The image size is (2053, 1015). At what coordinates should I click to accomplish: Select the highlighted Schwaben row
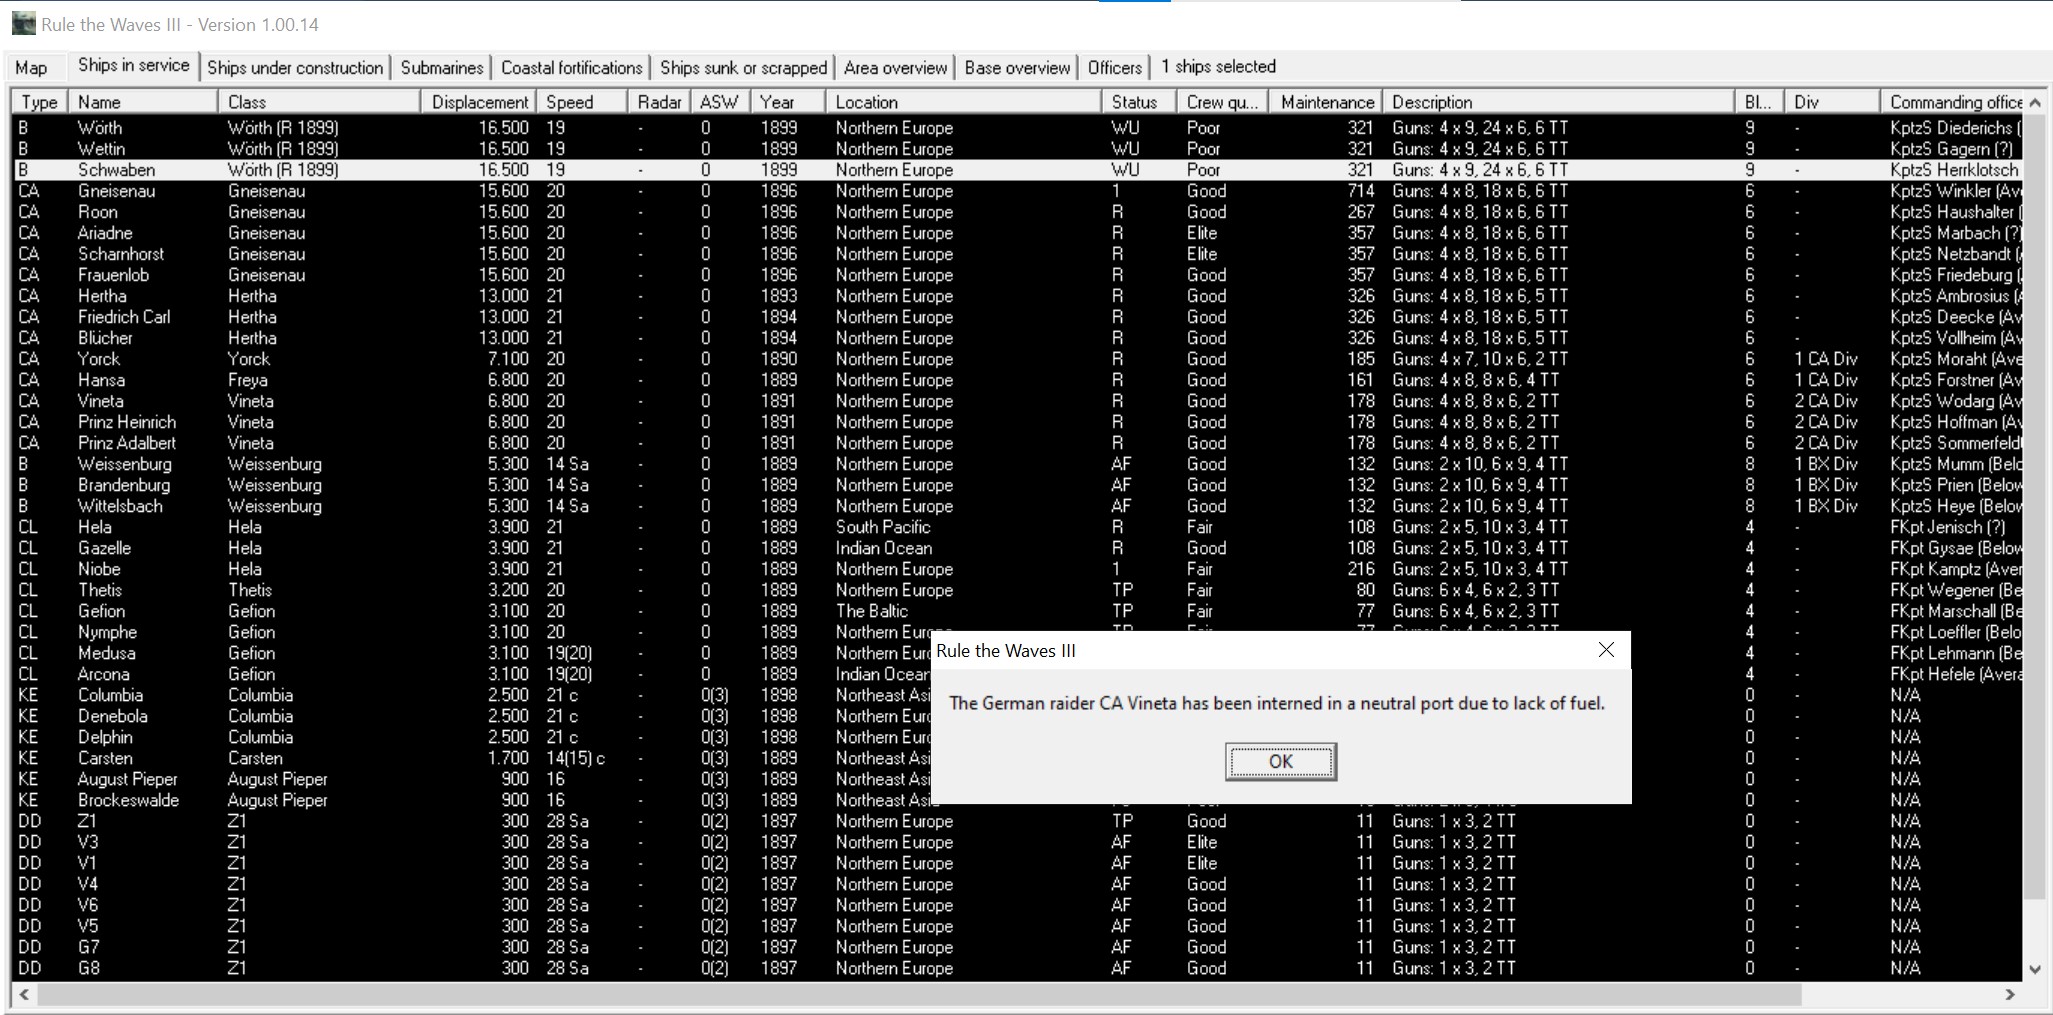(x=1016, y=170)
